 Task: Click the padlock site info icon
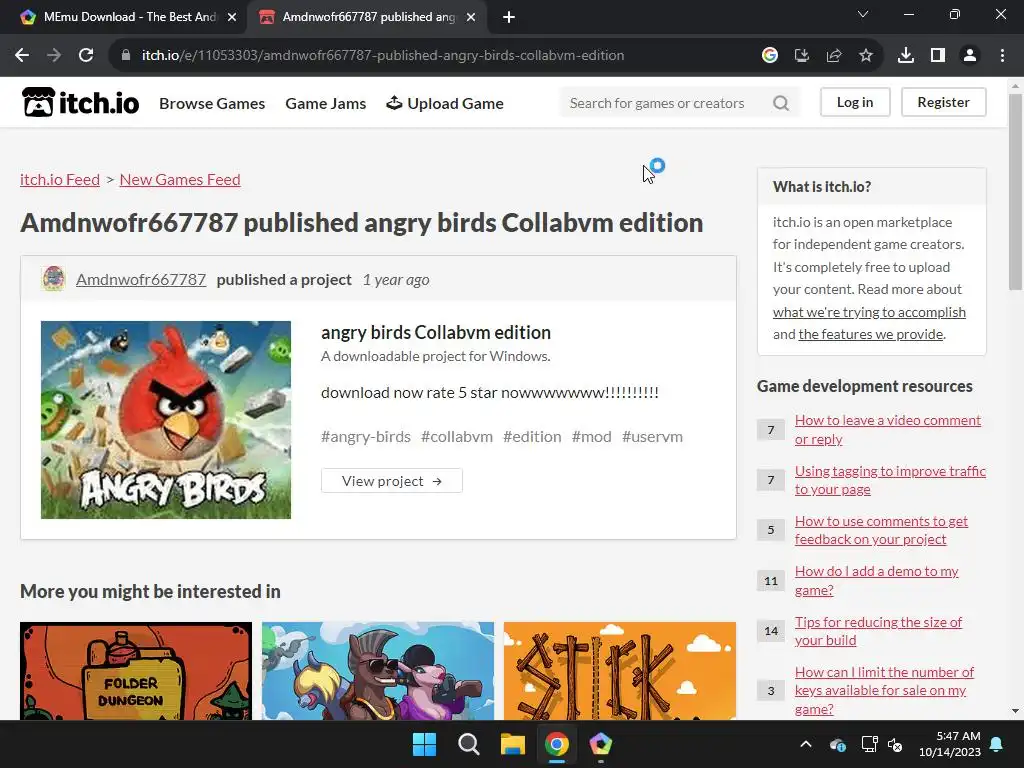pyautogui.click(x=126, y=56)
